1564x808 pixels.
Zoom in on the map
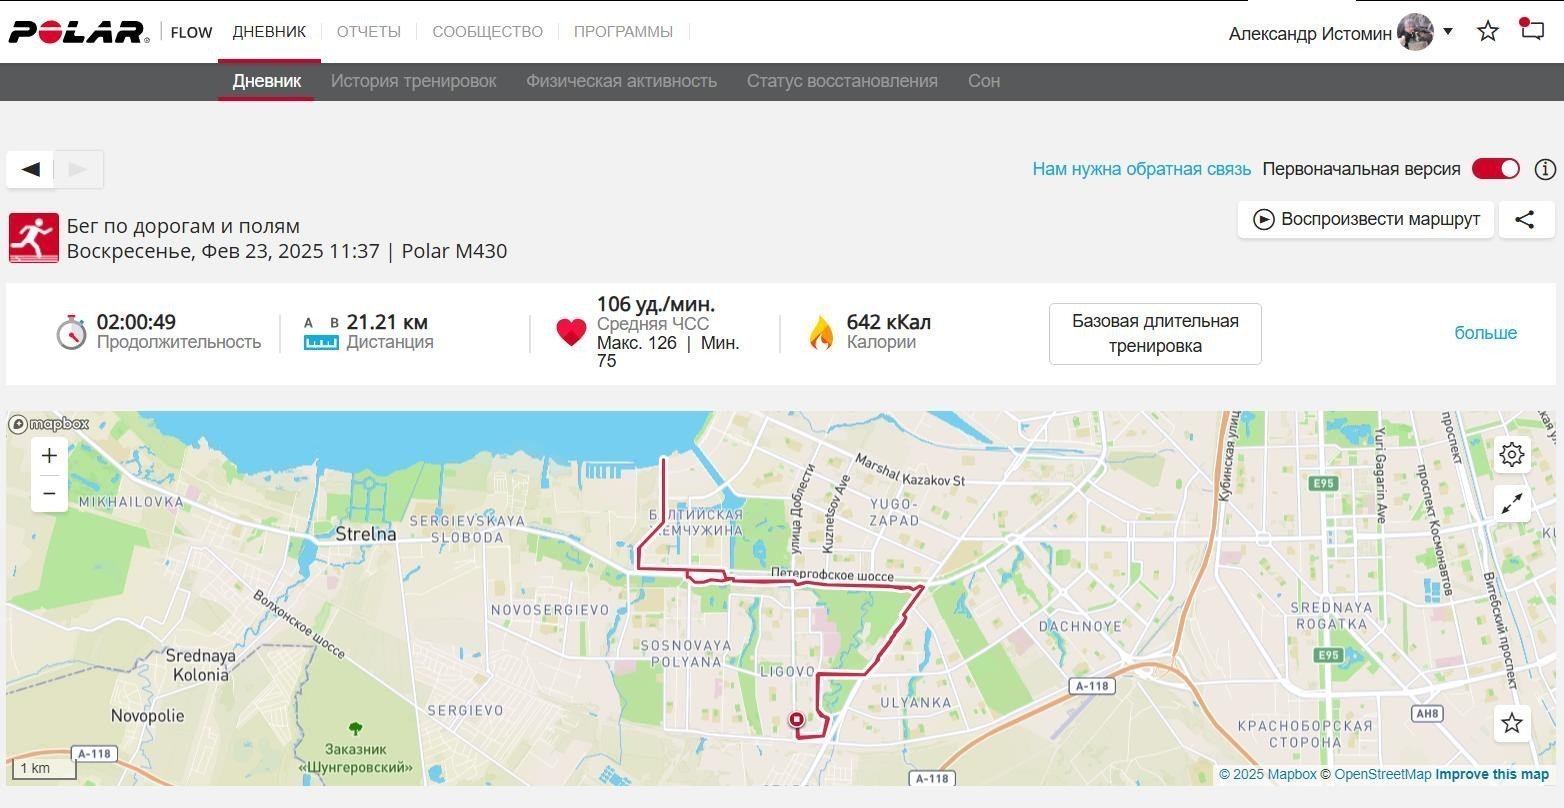pyautogui.click(x=49, y=456)
